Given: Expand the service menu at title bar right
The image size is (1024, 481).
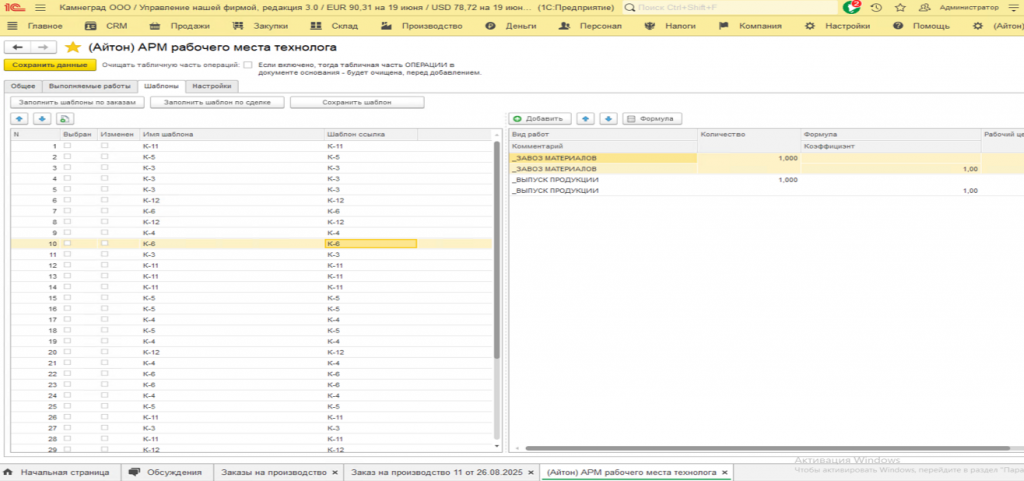Looking at the screenshot, I should pyautogui.click(x=1014, y=7).
